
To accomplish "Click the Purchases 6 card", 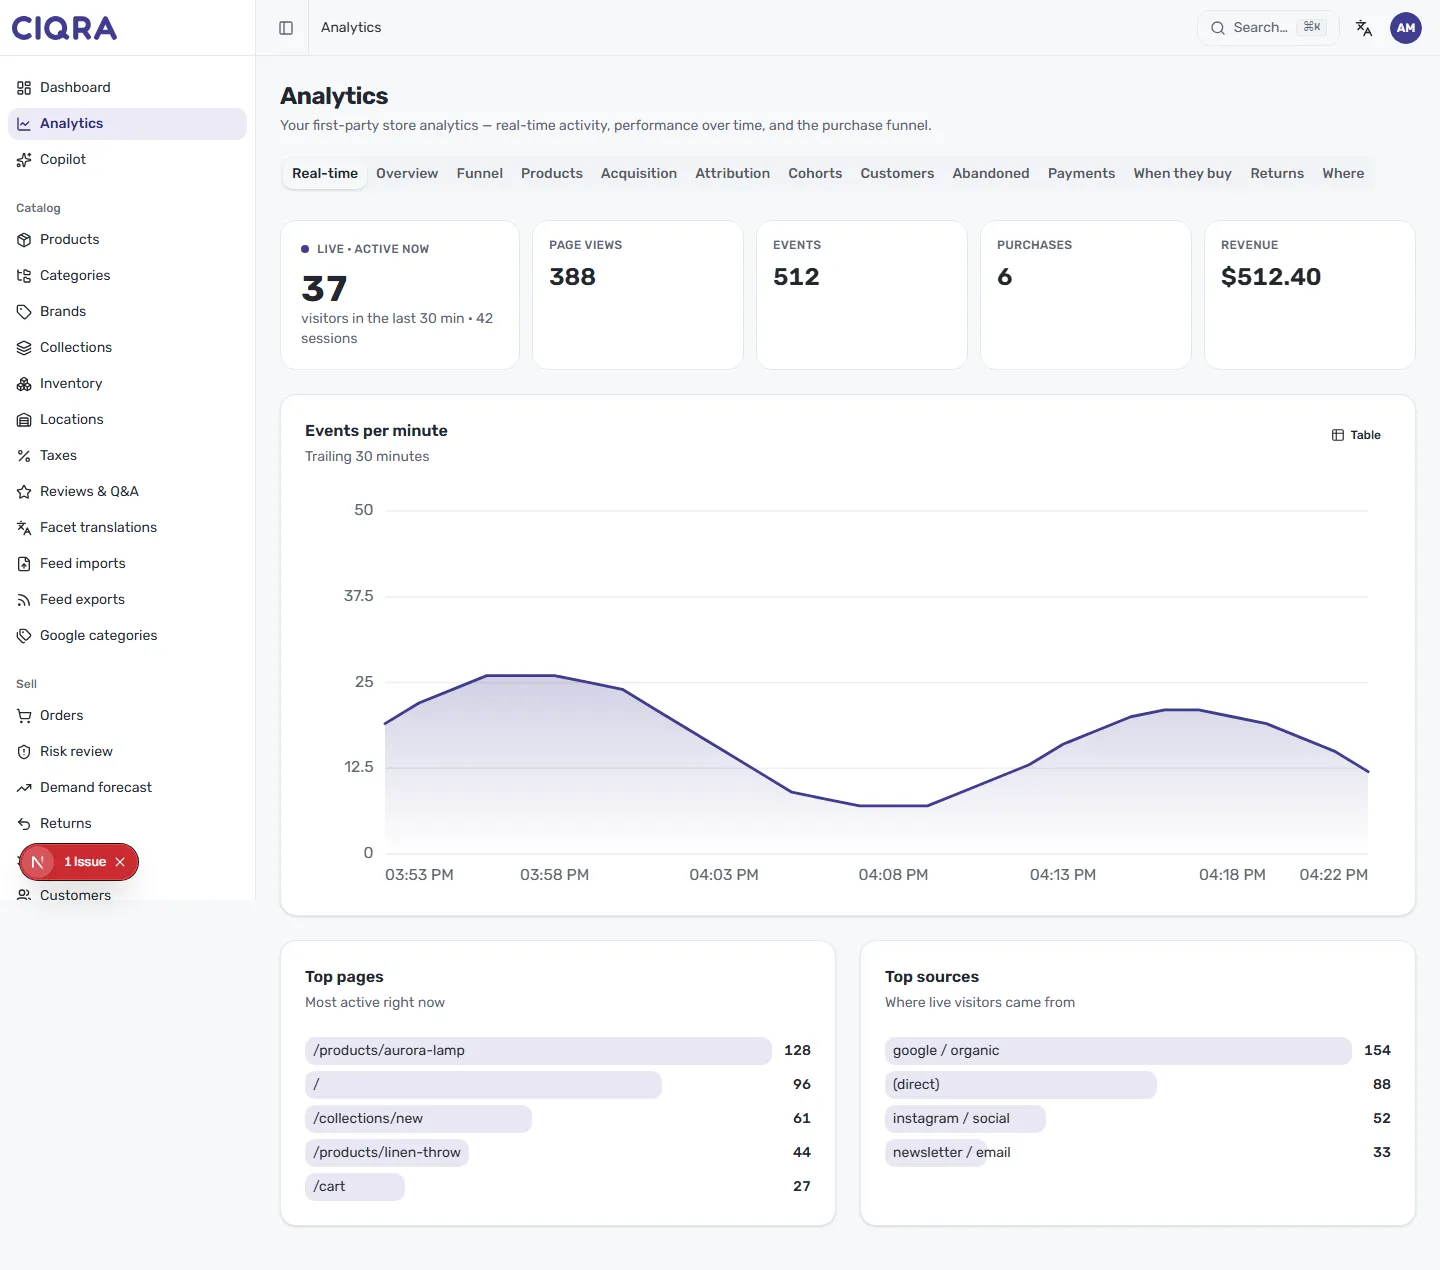I will (x=1086, y=295).
